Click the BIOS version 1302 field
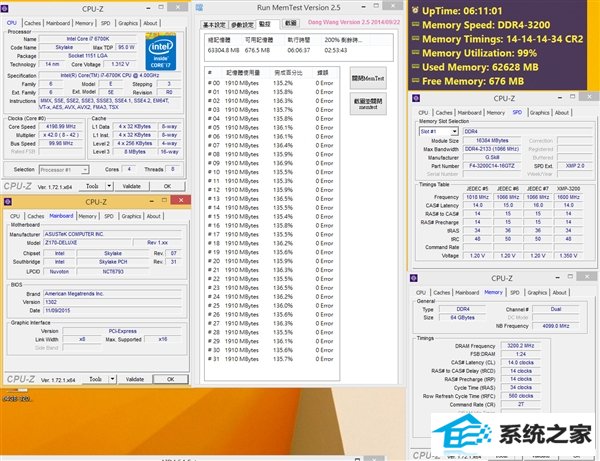Viewport: 600px width, 461px height. tap(112, 302)
